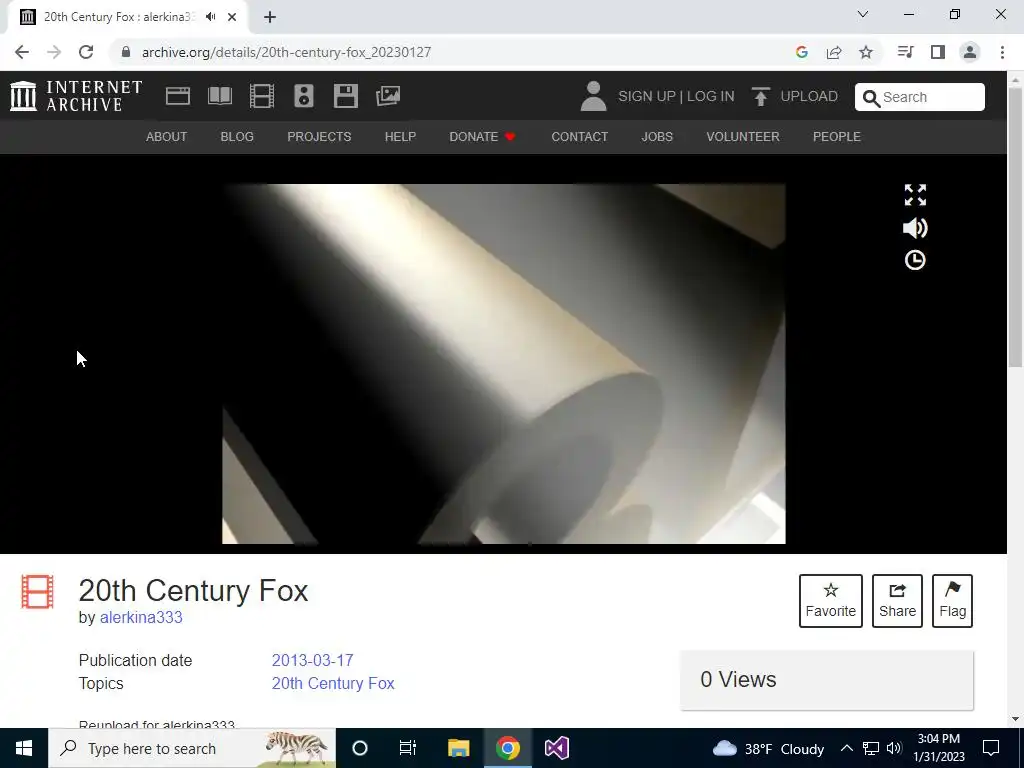This screenshot has width=1024, height=768.
Task: Click the red film media-type icon
Action: 37,591
